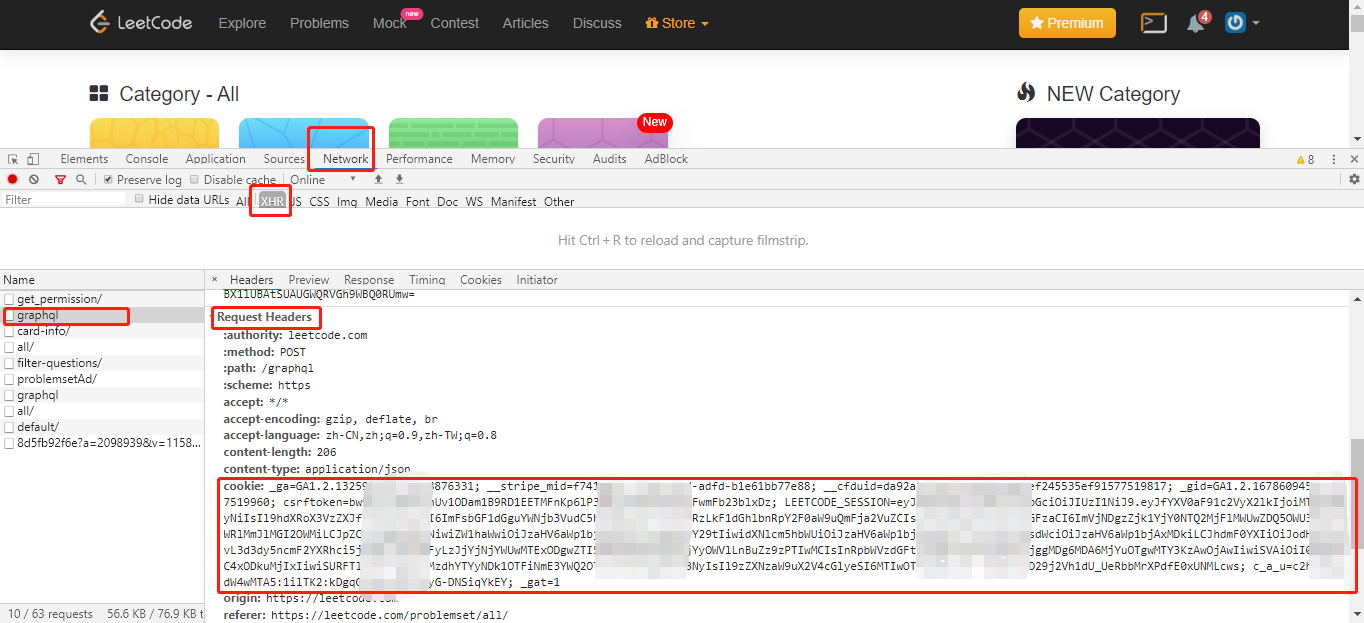Open the Security tab
Screen dimensions: 1364x623
point(554,159)
